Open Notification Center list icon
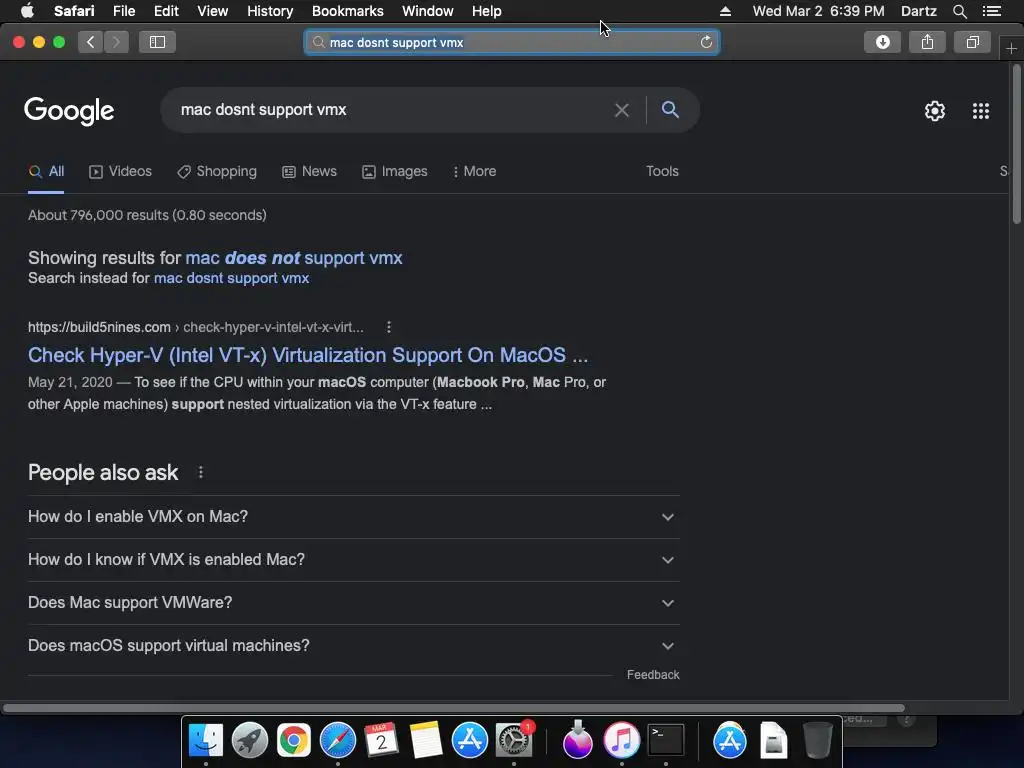Screen dimensions: 1024x768 pyautogui.click(x=992, y=11)
